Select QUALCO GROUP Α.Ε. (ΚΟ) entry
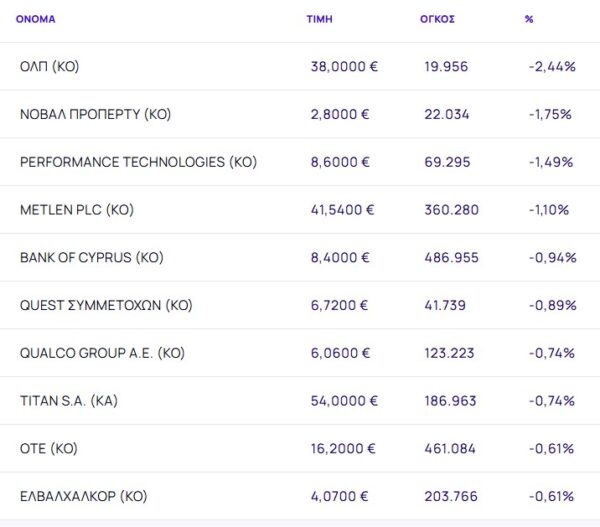This screenshot has height=527, width=600. click(x=102, y=353)
